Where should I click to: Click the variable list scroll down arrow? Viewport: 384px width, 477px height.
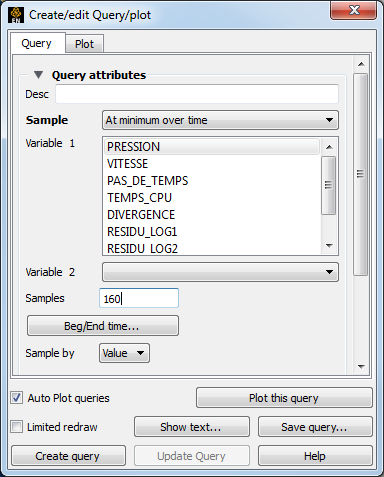(329, 246)
